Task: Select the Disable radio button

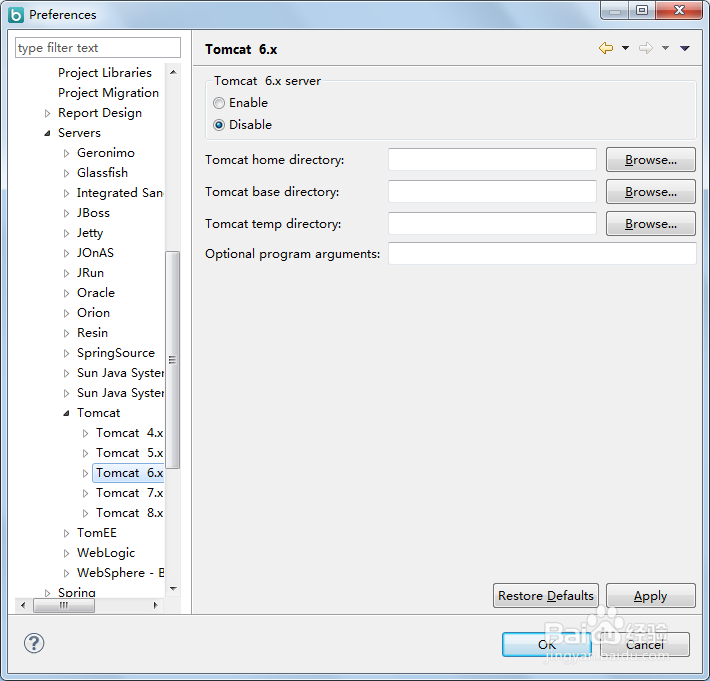Action: (219, 125)
